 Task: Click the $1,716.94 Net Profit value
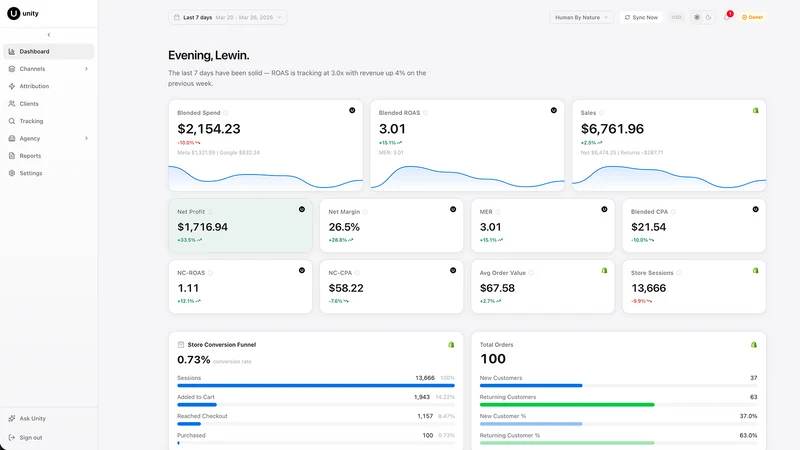click(203, 227)
